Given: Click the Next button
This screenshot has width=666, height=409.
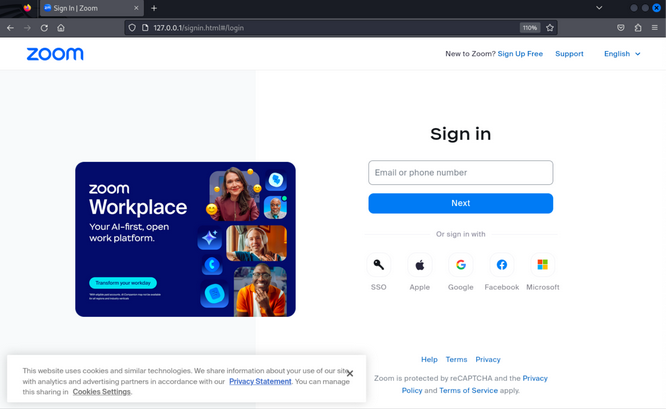Looking at the screenshot, I should [460, 203].
